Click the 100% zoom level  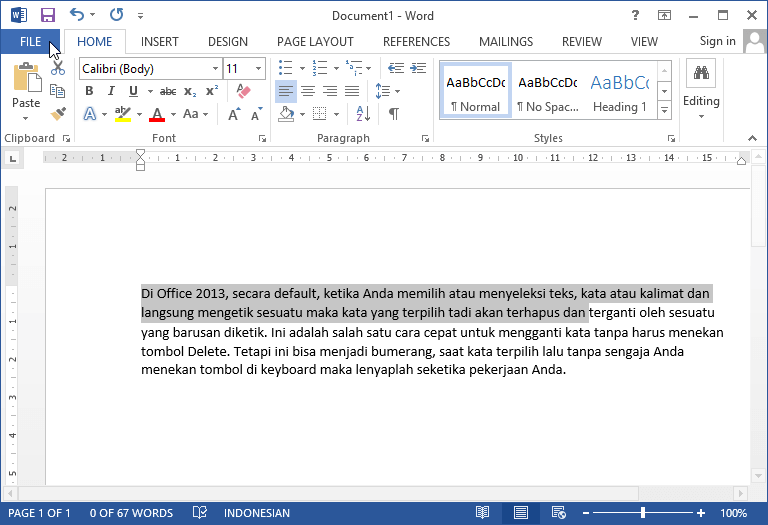click(x=733, y=513)
